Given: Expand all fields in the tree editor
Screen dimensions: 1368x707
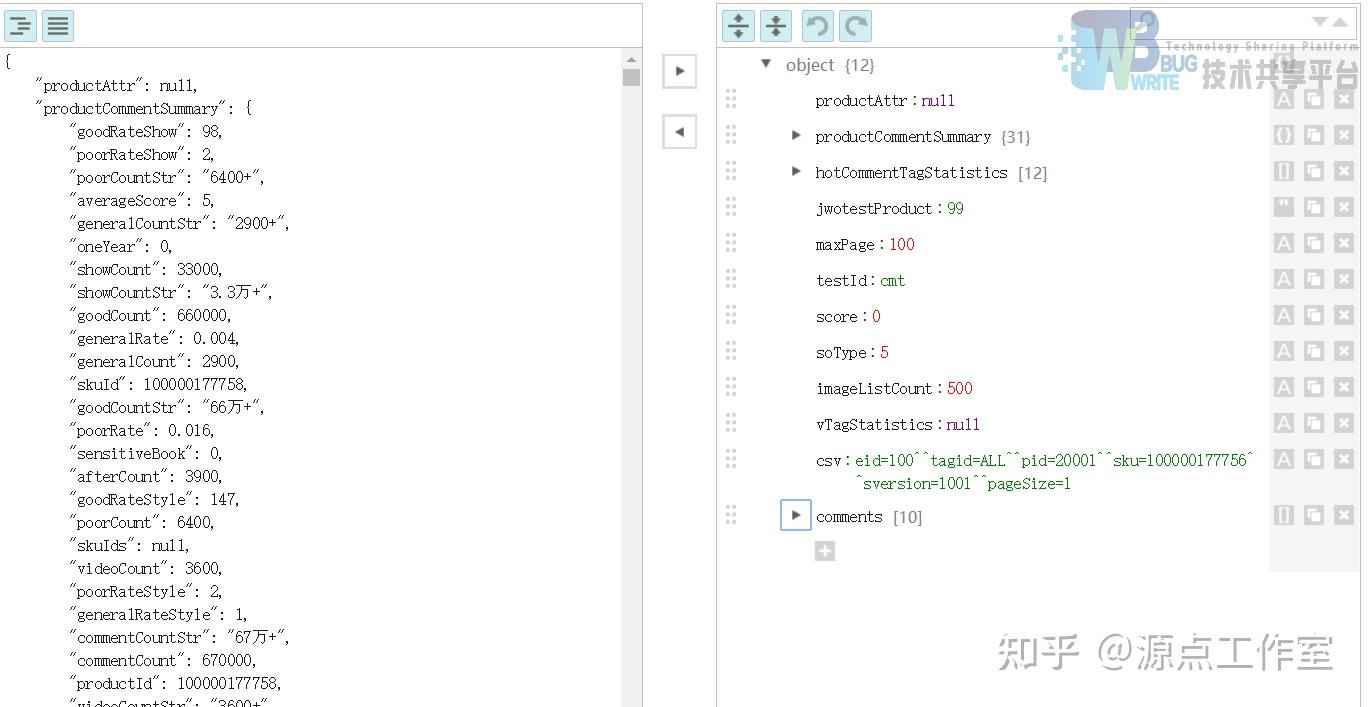Looking at the screenshot, I should (738, 25).
